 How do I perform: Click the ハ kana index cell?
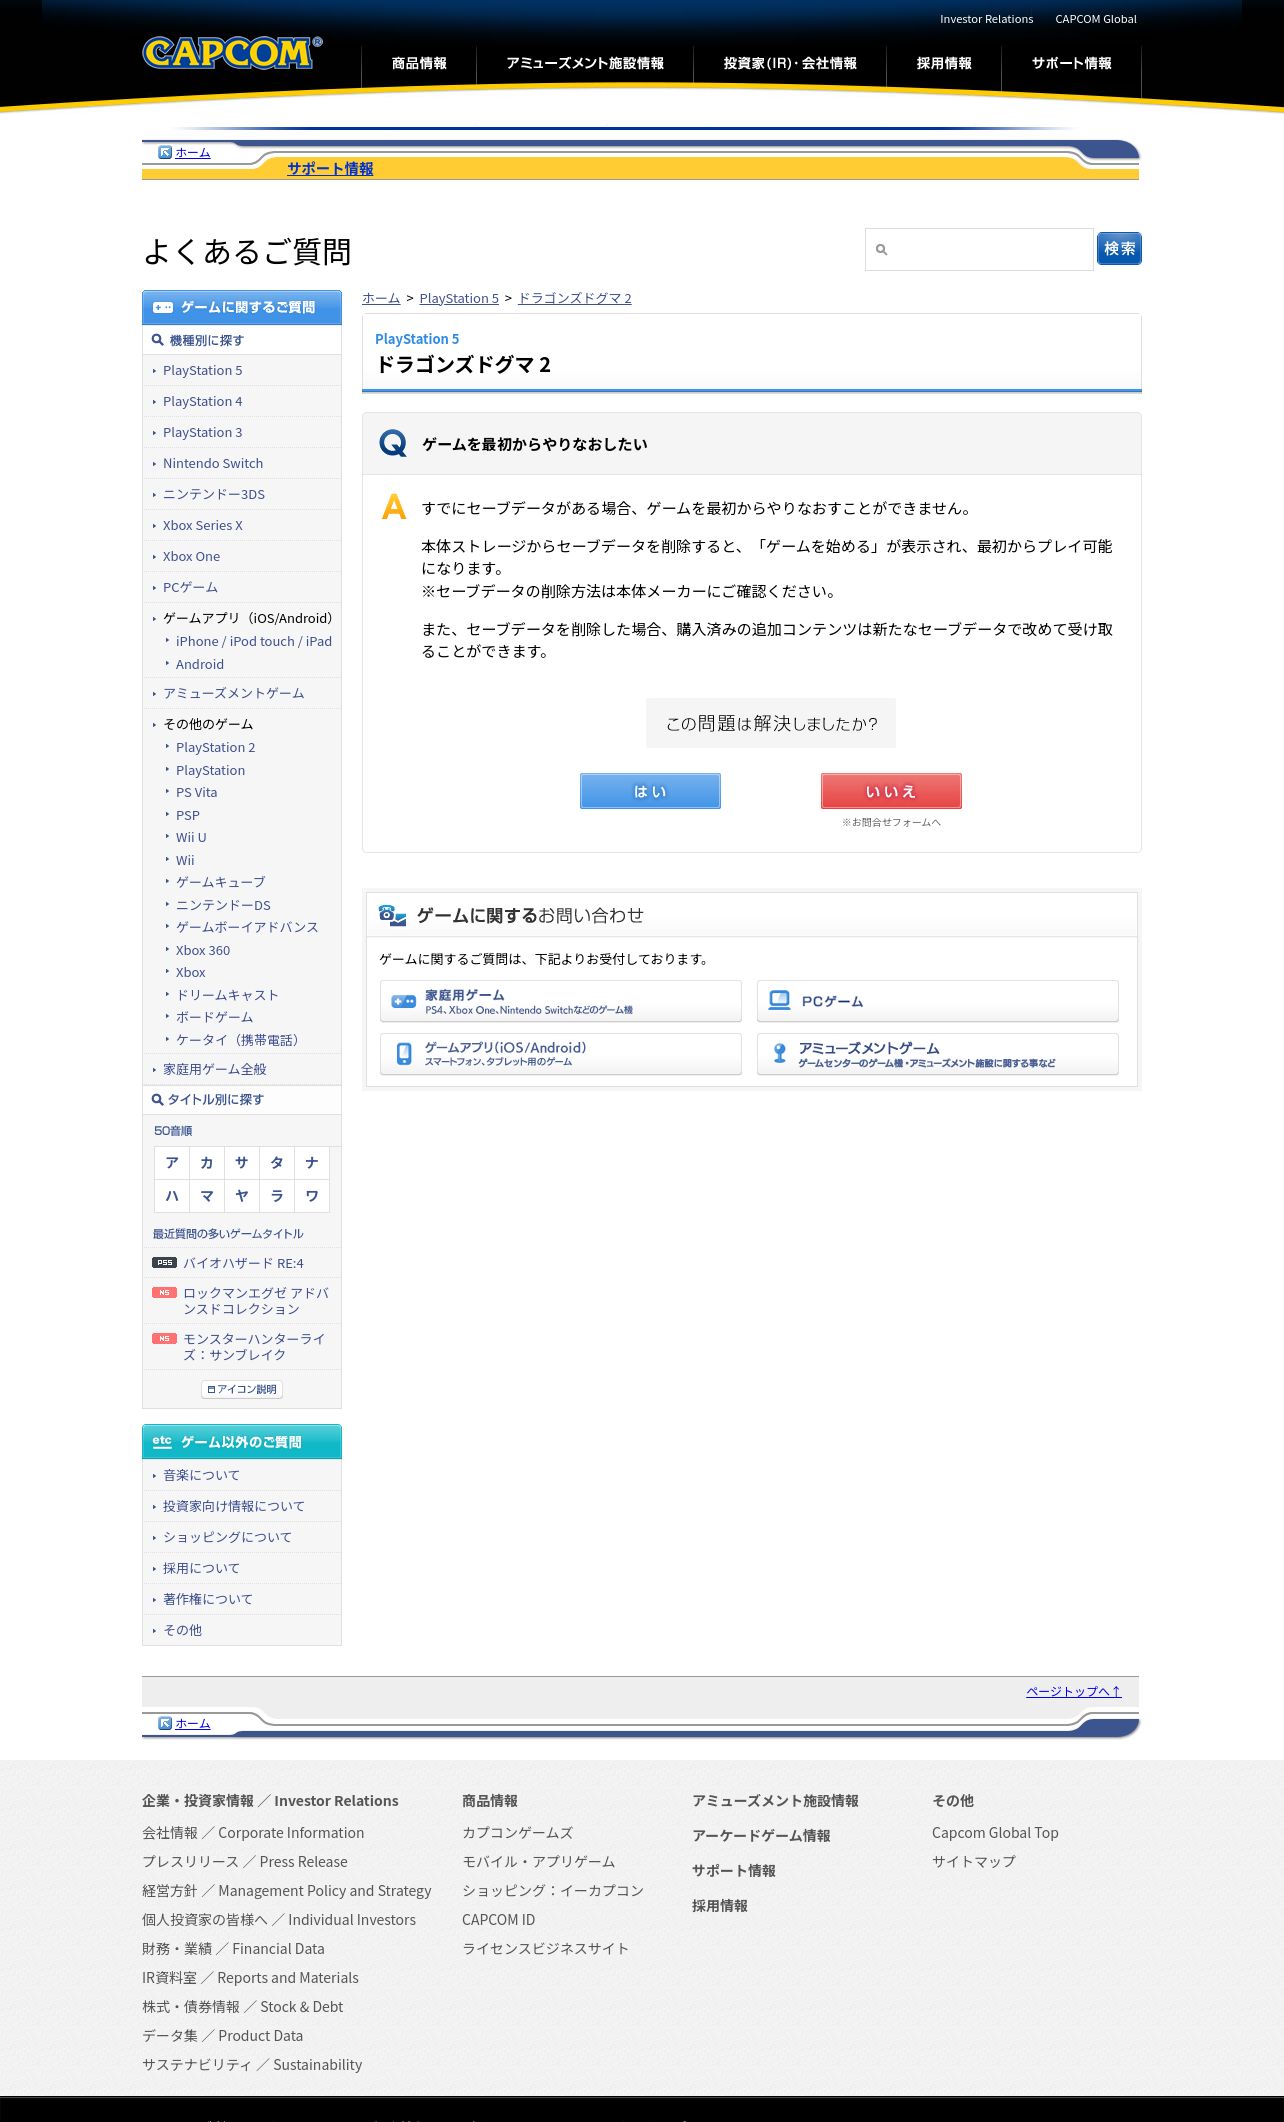[172, 1196]
